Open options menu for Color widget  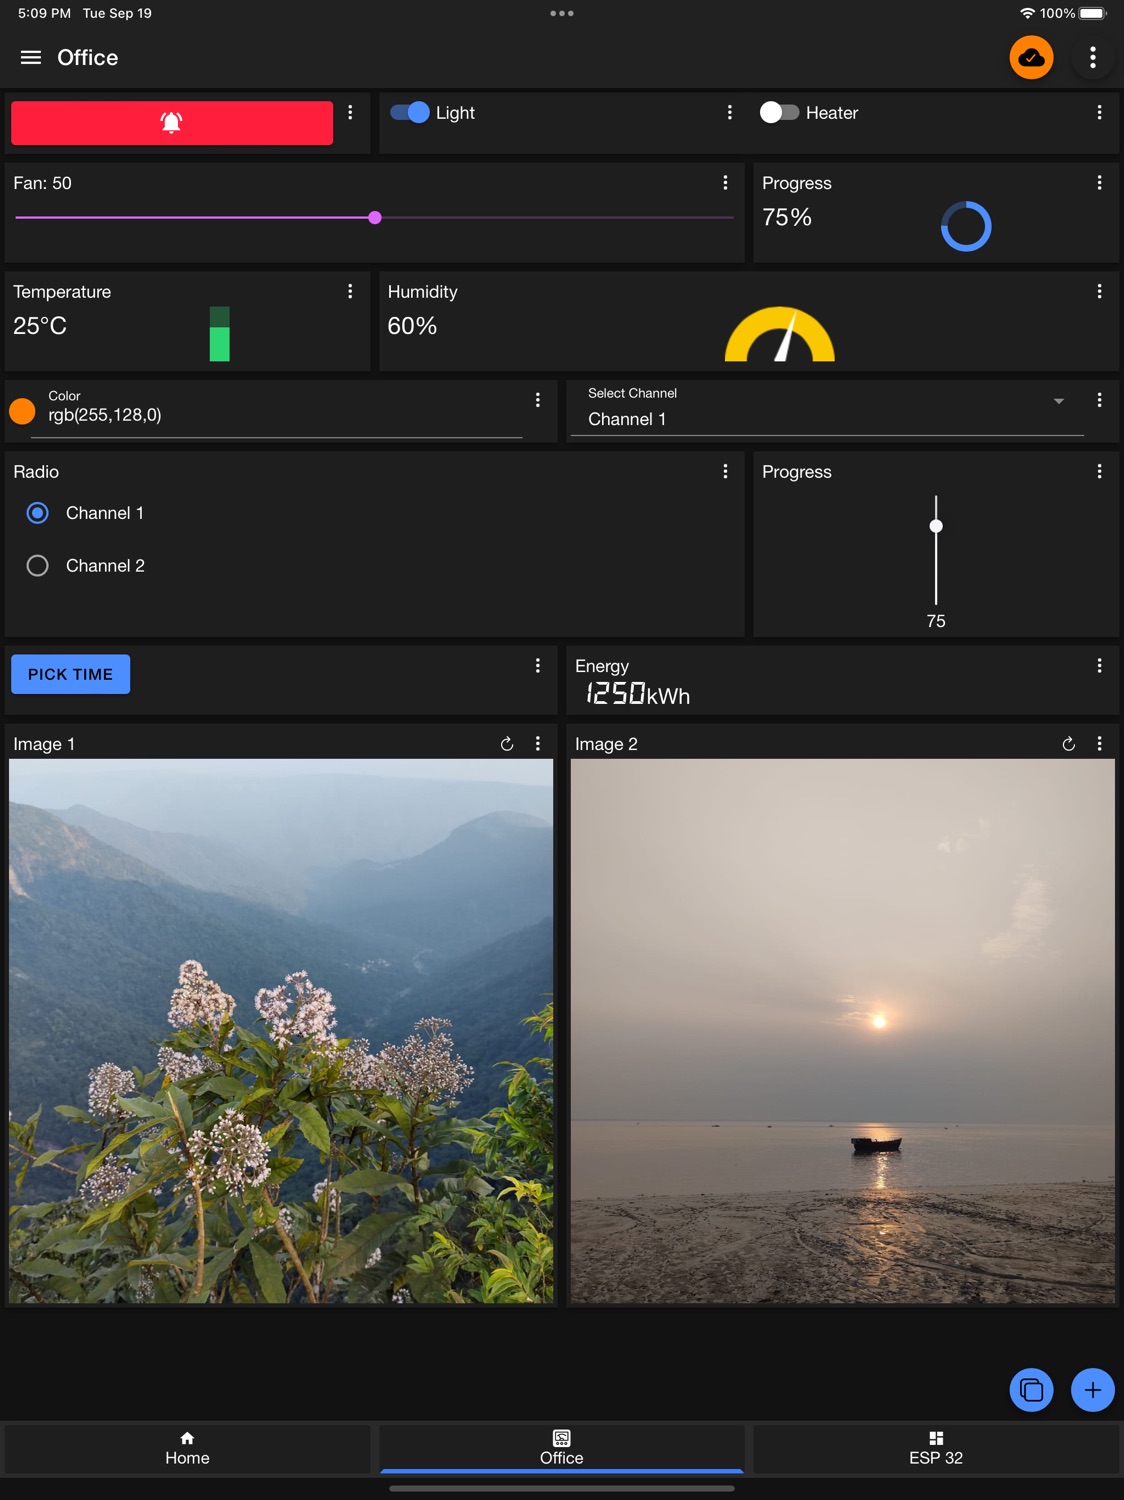click(538, 400)
